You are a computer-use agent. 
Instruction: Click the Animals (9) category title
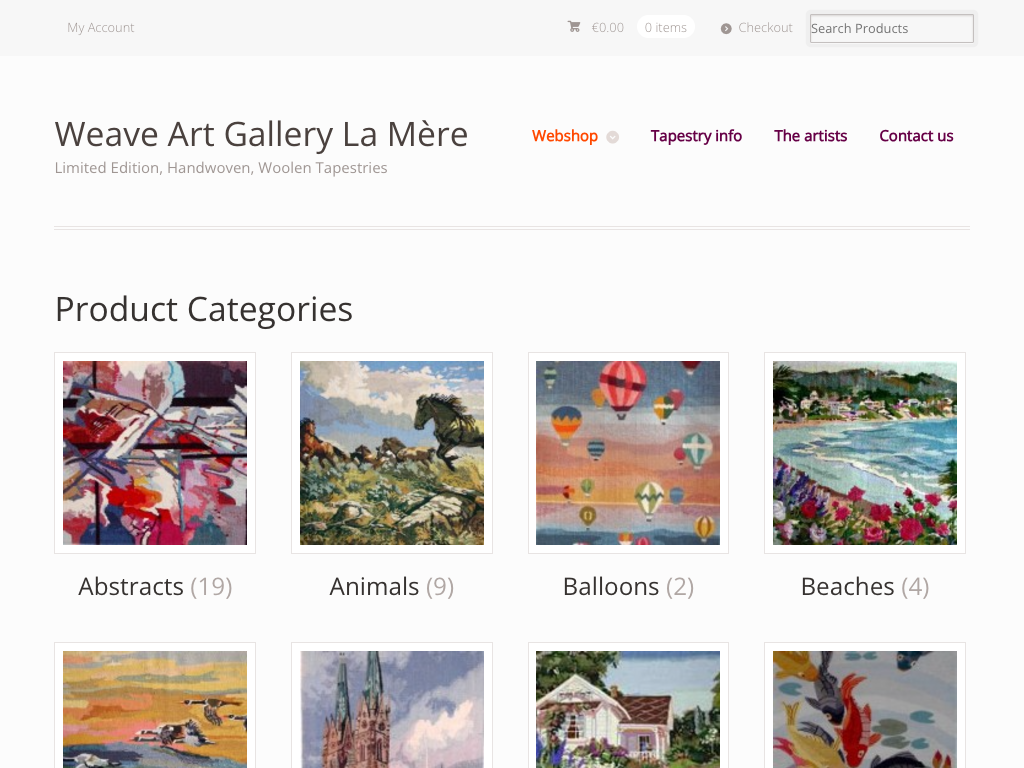[x=392, y=586]
